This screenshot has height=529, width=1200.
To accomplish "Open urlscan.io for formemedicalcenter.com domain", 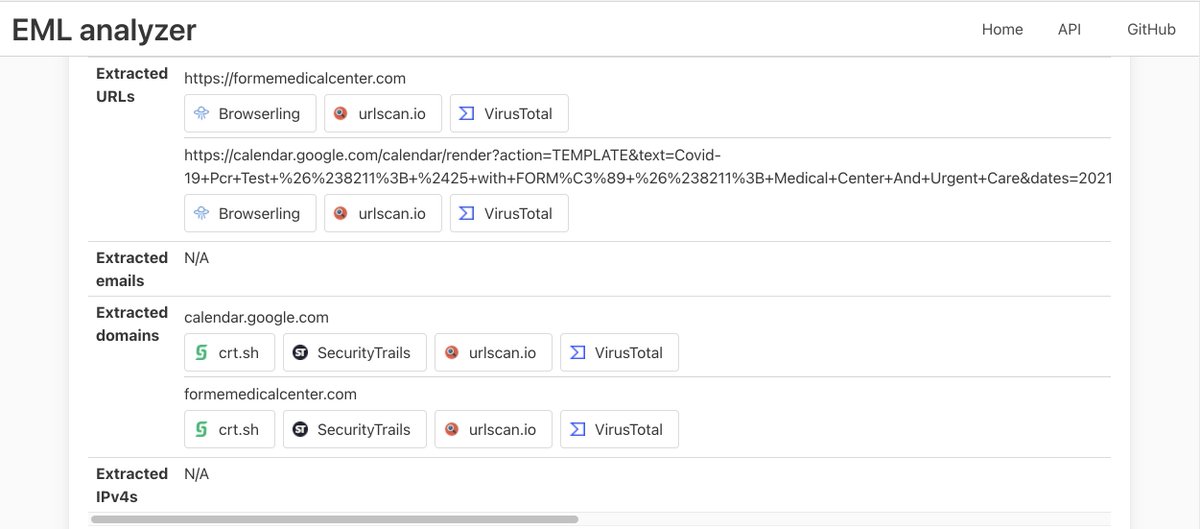I will 493,429.
